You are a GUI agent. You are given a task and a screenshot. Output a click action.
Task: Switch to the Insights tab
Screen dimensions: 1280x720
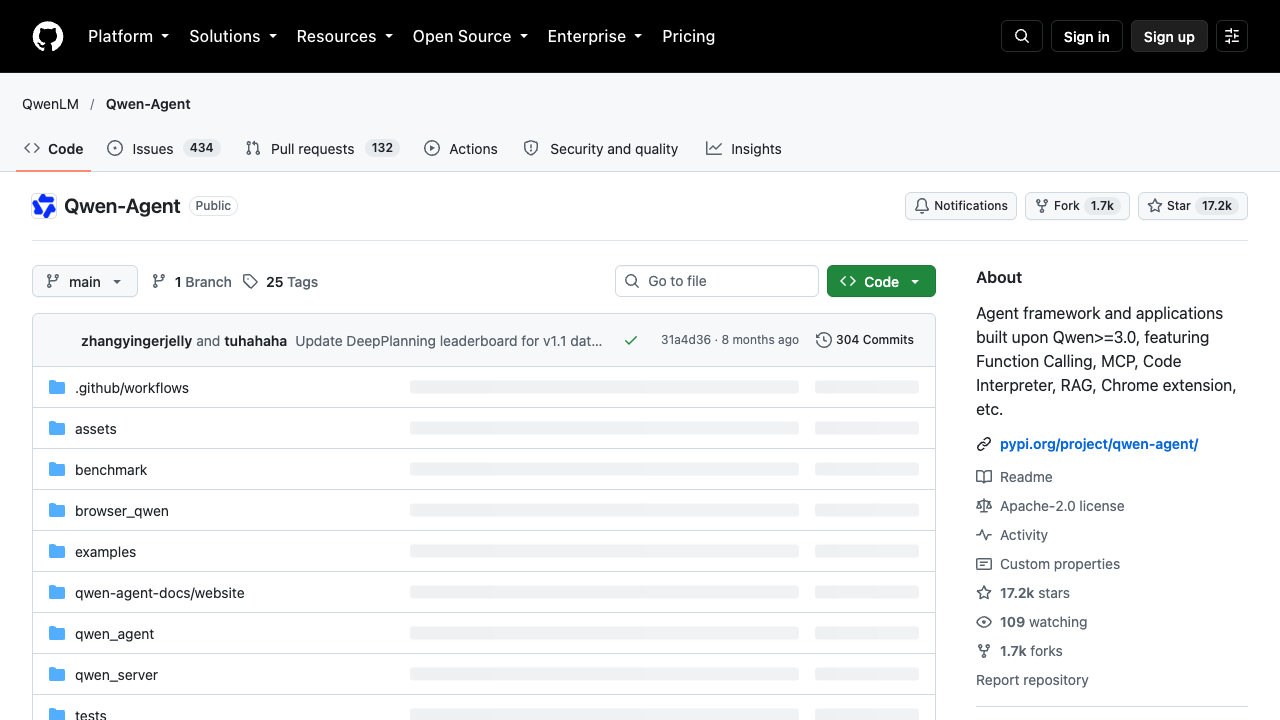coord(744,149)
